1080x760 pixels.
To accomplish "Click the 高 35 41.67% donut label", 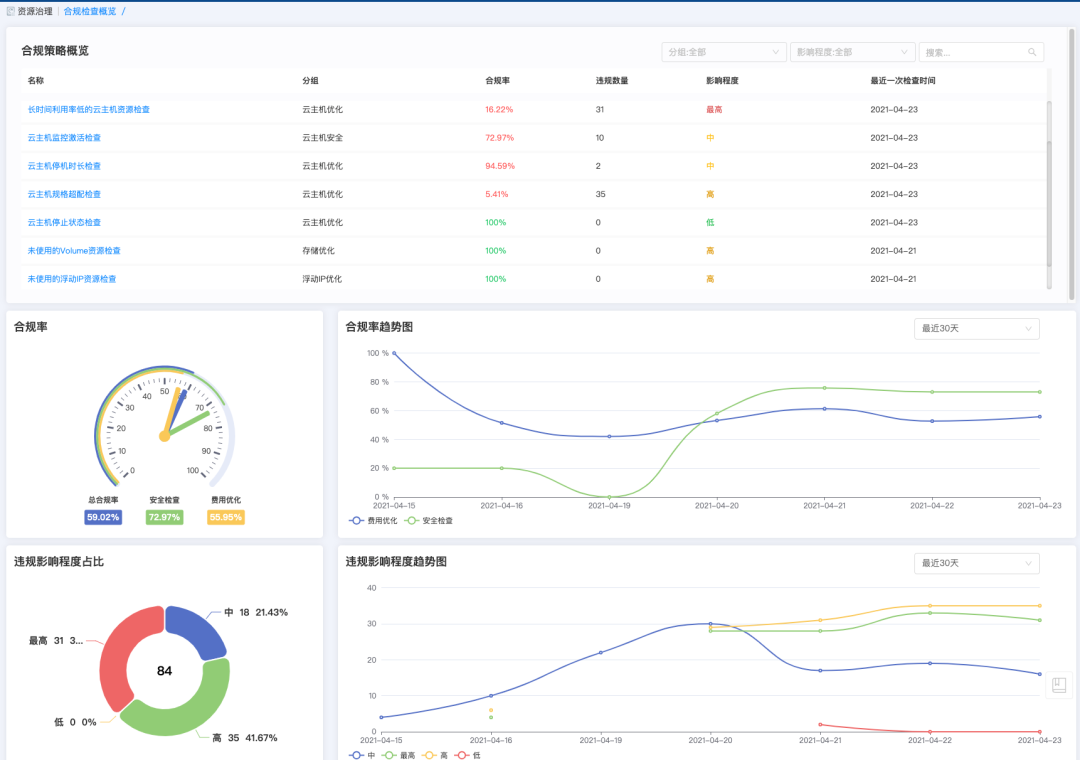I will (245, 738).
